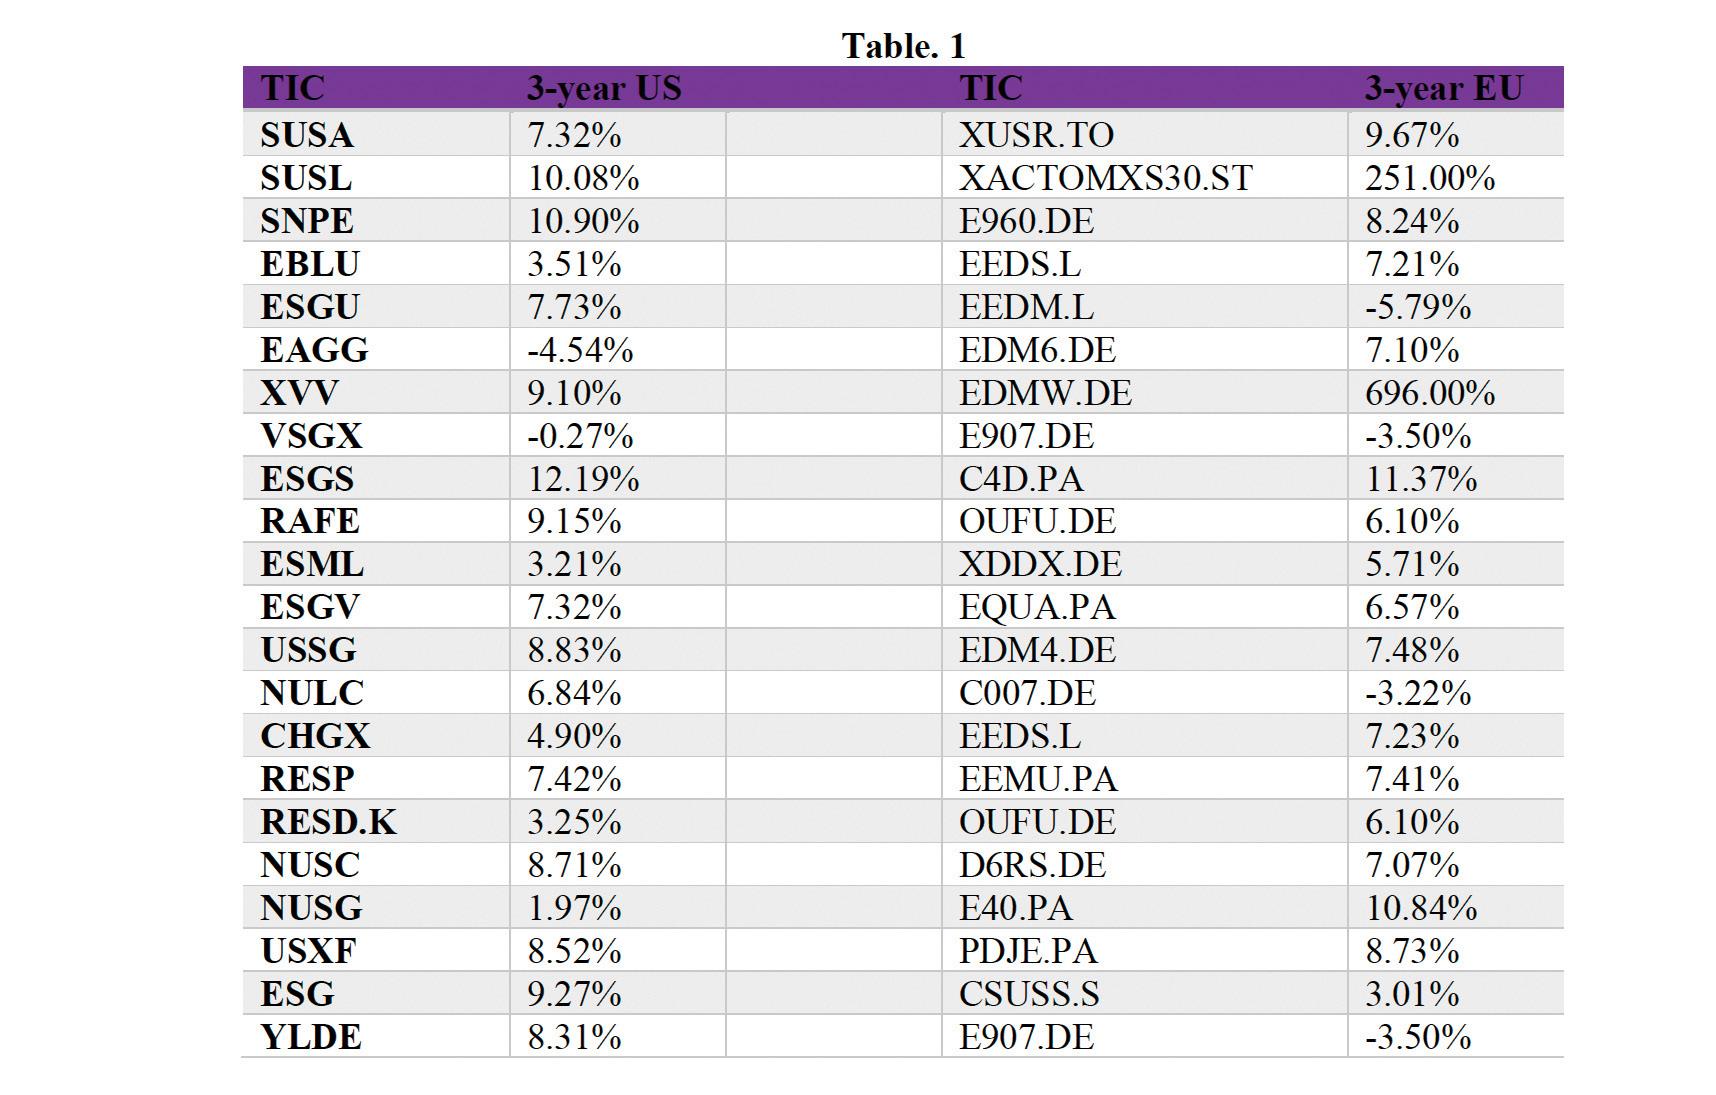The width and height of the screenshot is (1716, 1095).
Task: Select the 3-year US column header
Action: click(604, 88)
